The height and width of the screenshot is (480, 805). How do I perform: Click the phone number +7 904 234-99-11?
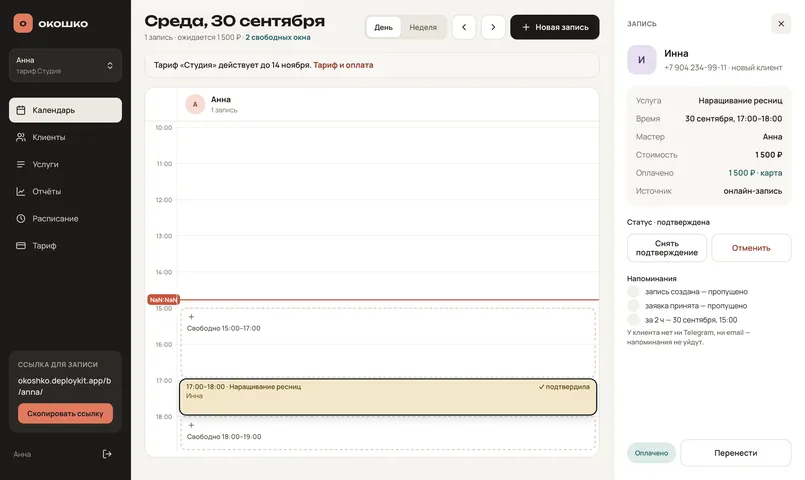tap(695, 68)
